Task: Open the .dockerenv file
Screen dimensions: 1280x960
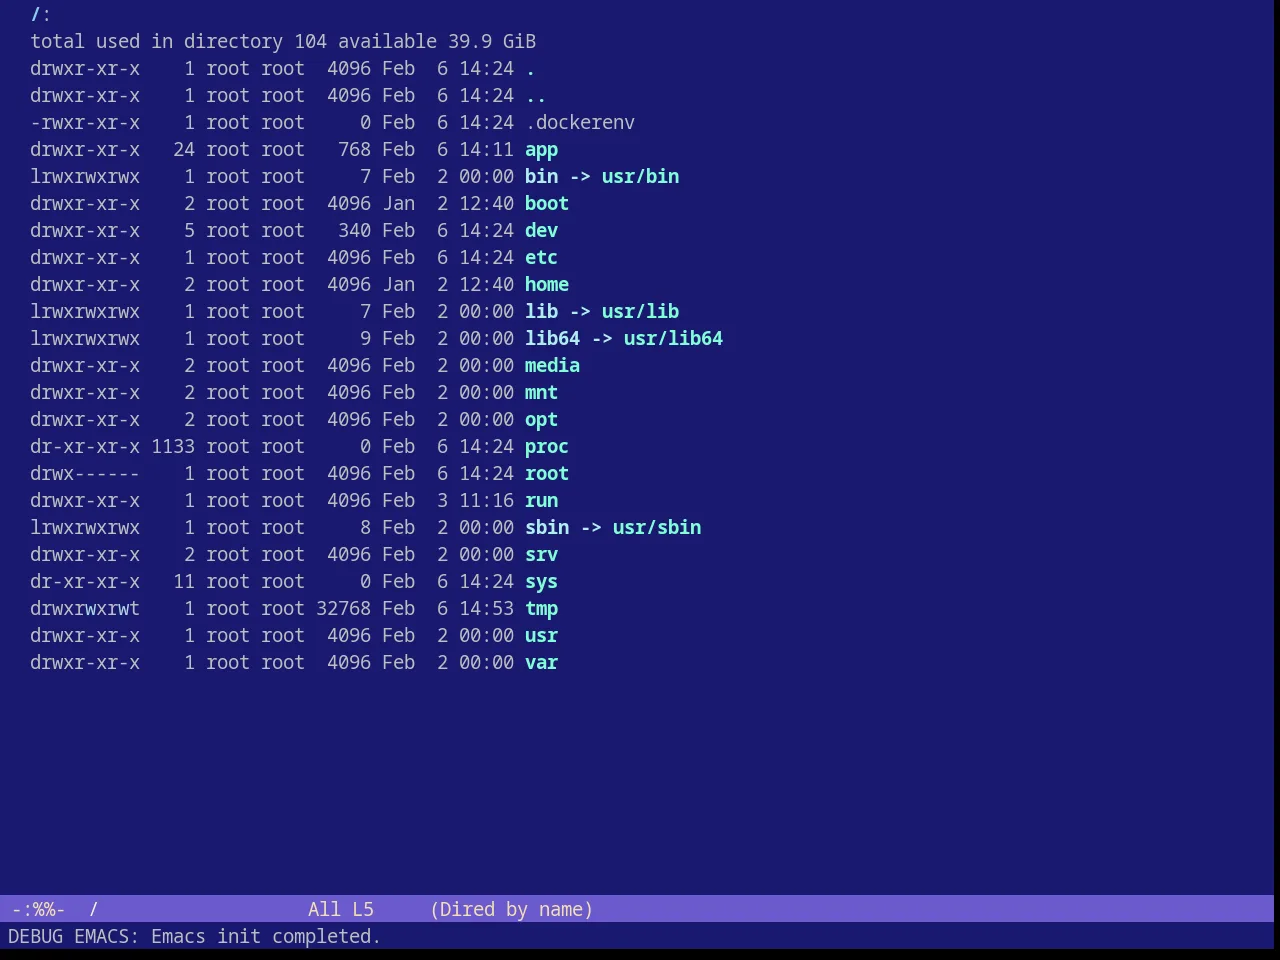Action: (580, 123)
